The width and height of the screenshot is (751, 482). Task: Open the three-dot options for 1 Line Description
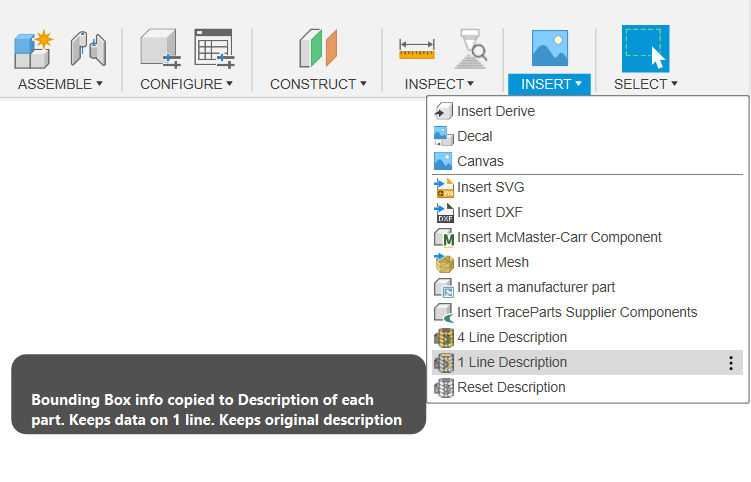point(731,363)
